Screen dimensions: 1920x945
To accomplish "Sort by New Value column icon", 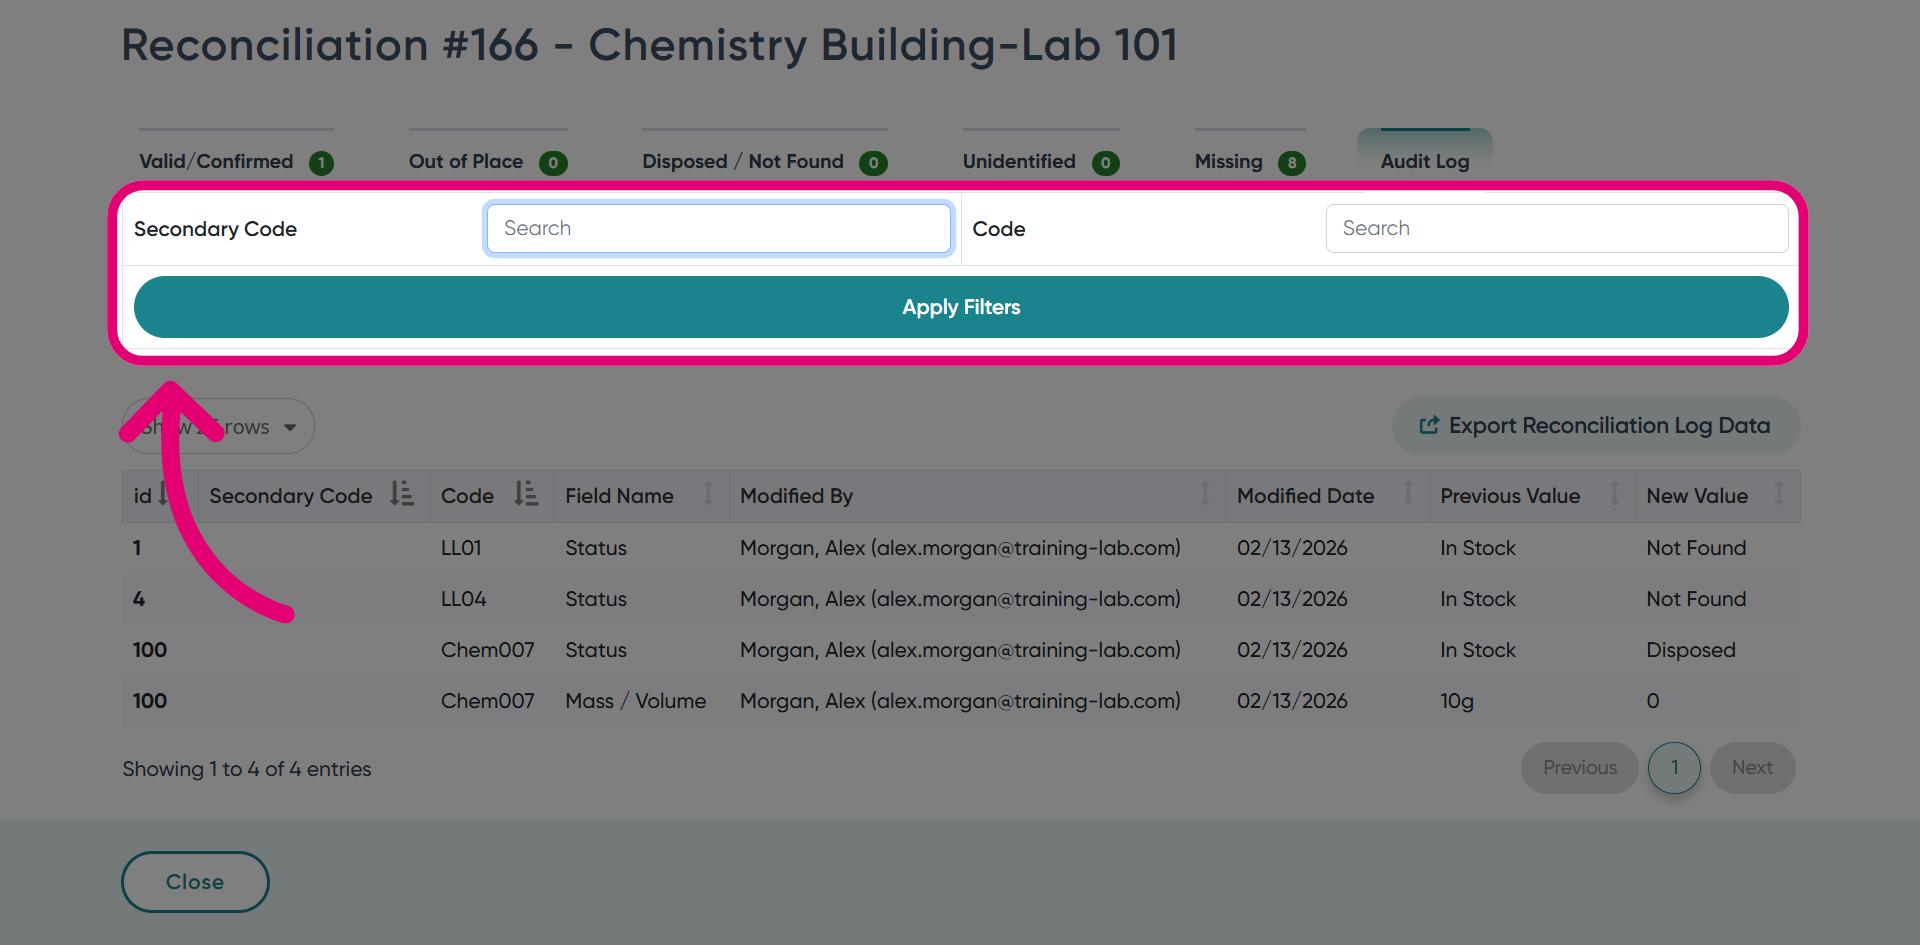I will click(1779, 494).
